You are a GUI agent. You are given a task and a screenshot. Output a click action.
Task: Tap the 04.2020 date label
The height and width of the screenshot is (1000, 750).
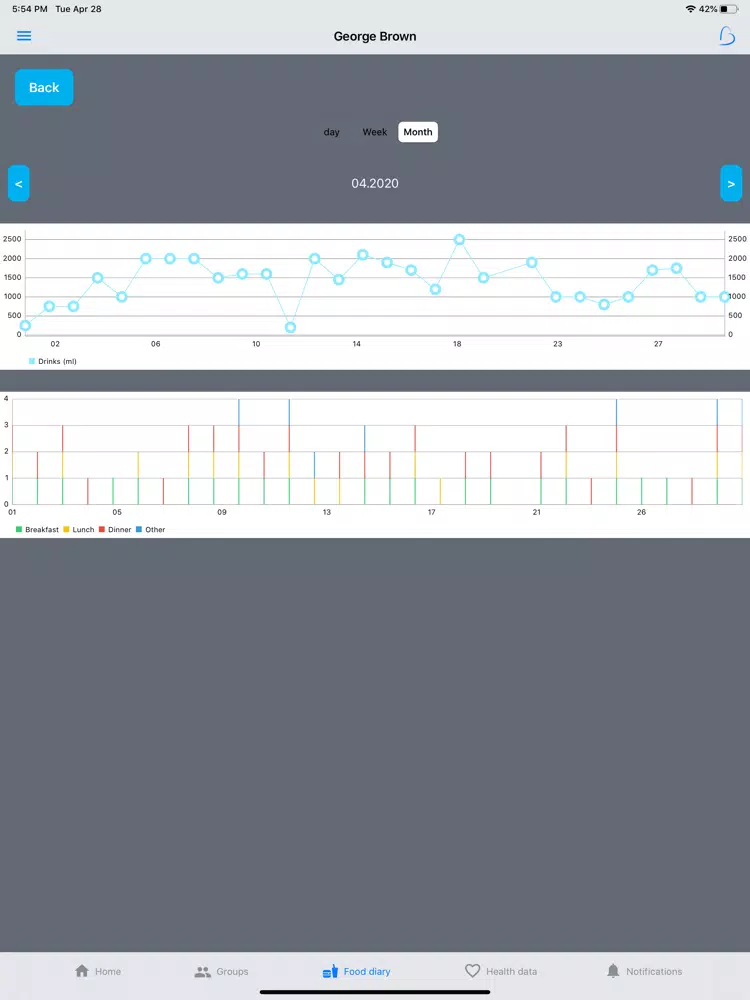click(x=375, y=184)
